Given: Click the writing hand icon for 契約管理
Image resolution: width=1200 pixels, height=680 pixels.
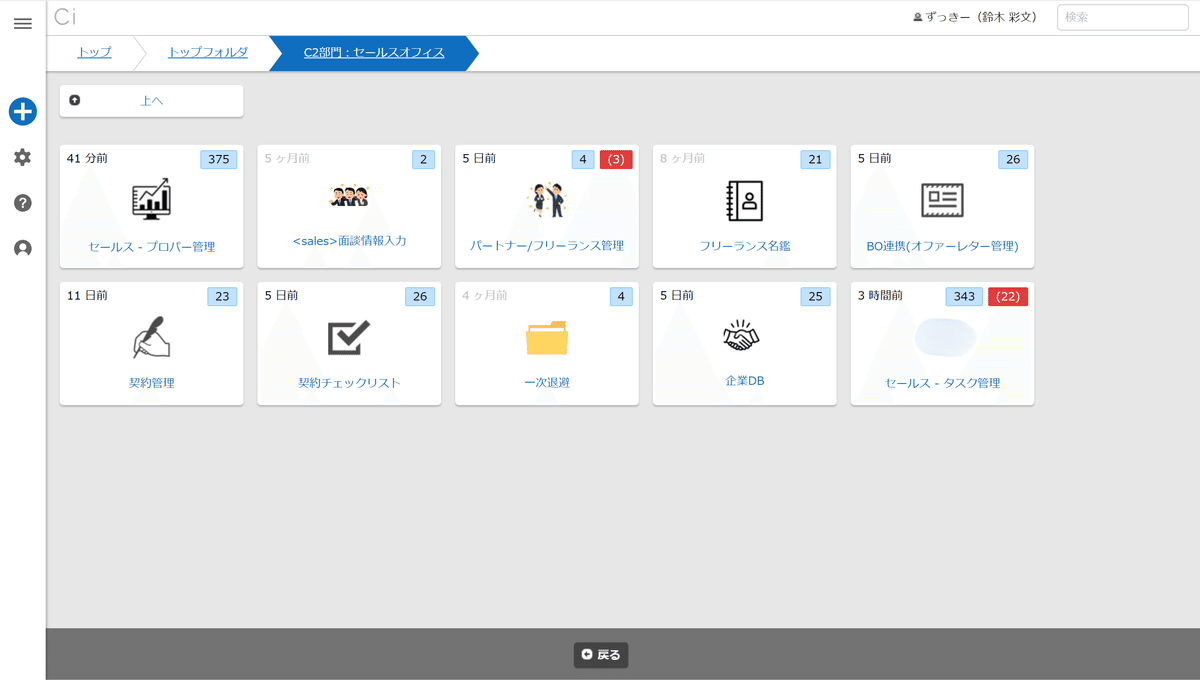Looking at the screenshot, I should point(151,337).
